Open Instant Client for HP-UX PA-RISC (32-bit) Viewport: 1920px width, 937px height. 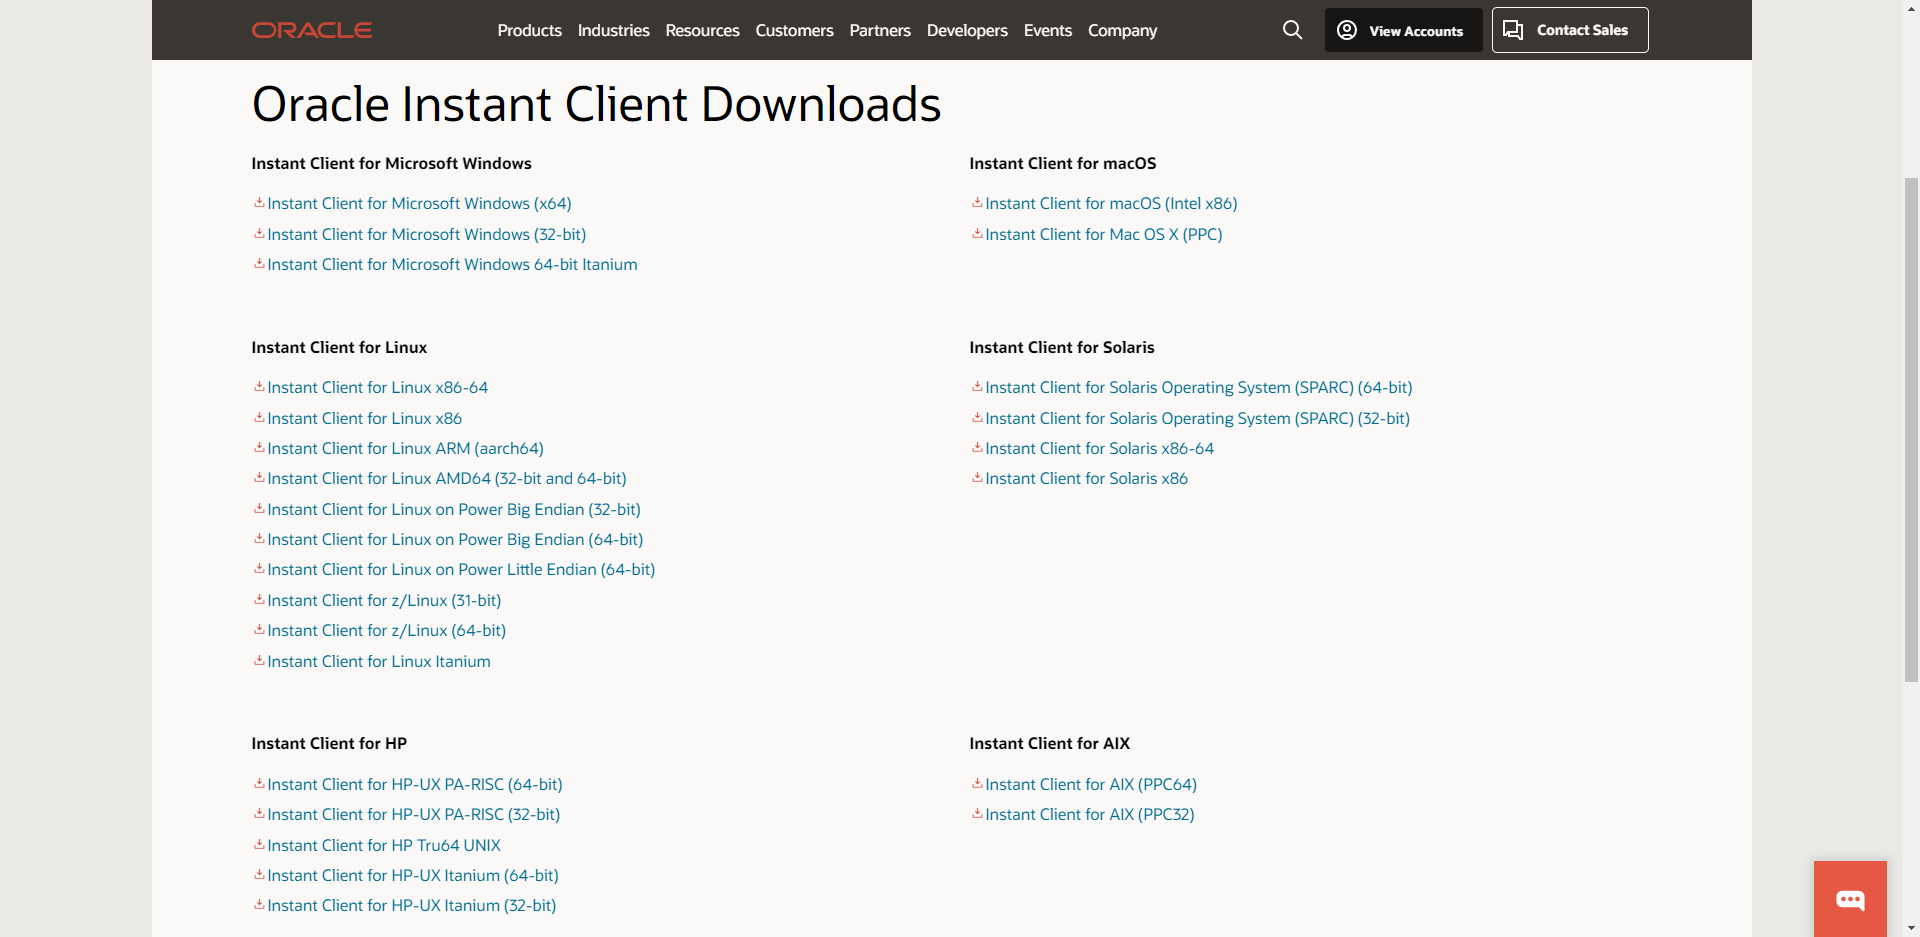[413, 814]
